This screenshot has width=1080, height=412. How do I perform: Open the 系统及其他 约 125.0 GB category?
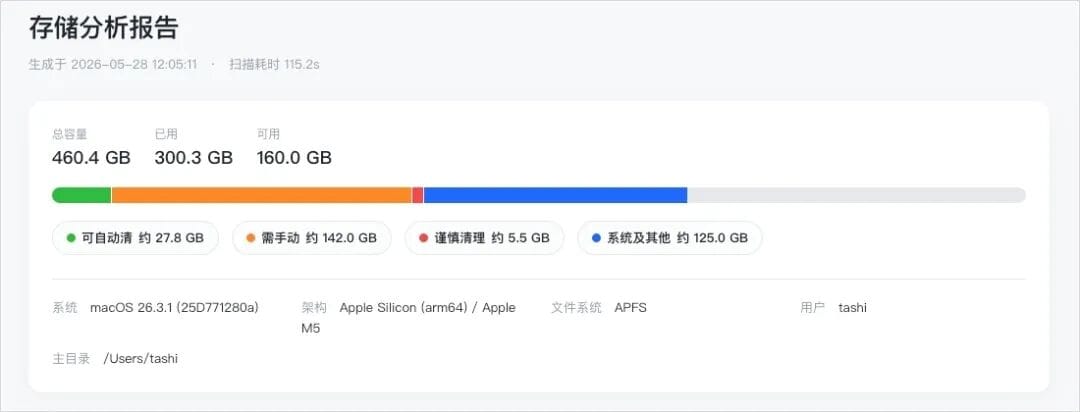(x=669, y=238)
